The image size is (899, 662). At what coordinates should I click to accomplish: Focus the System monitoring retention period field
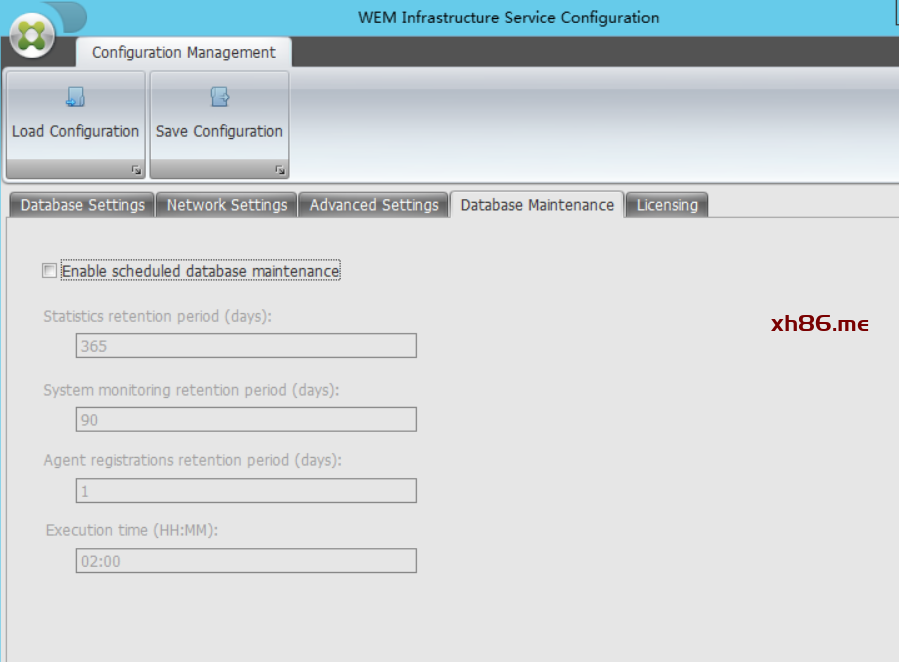[246, 420]
